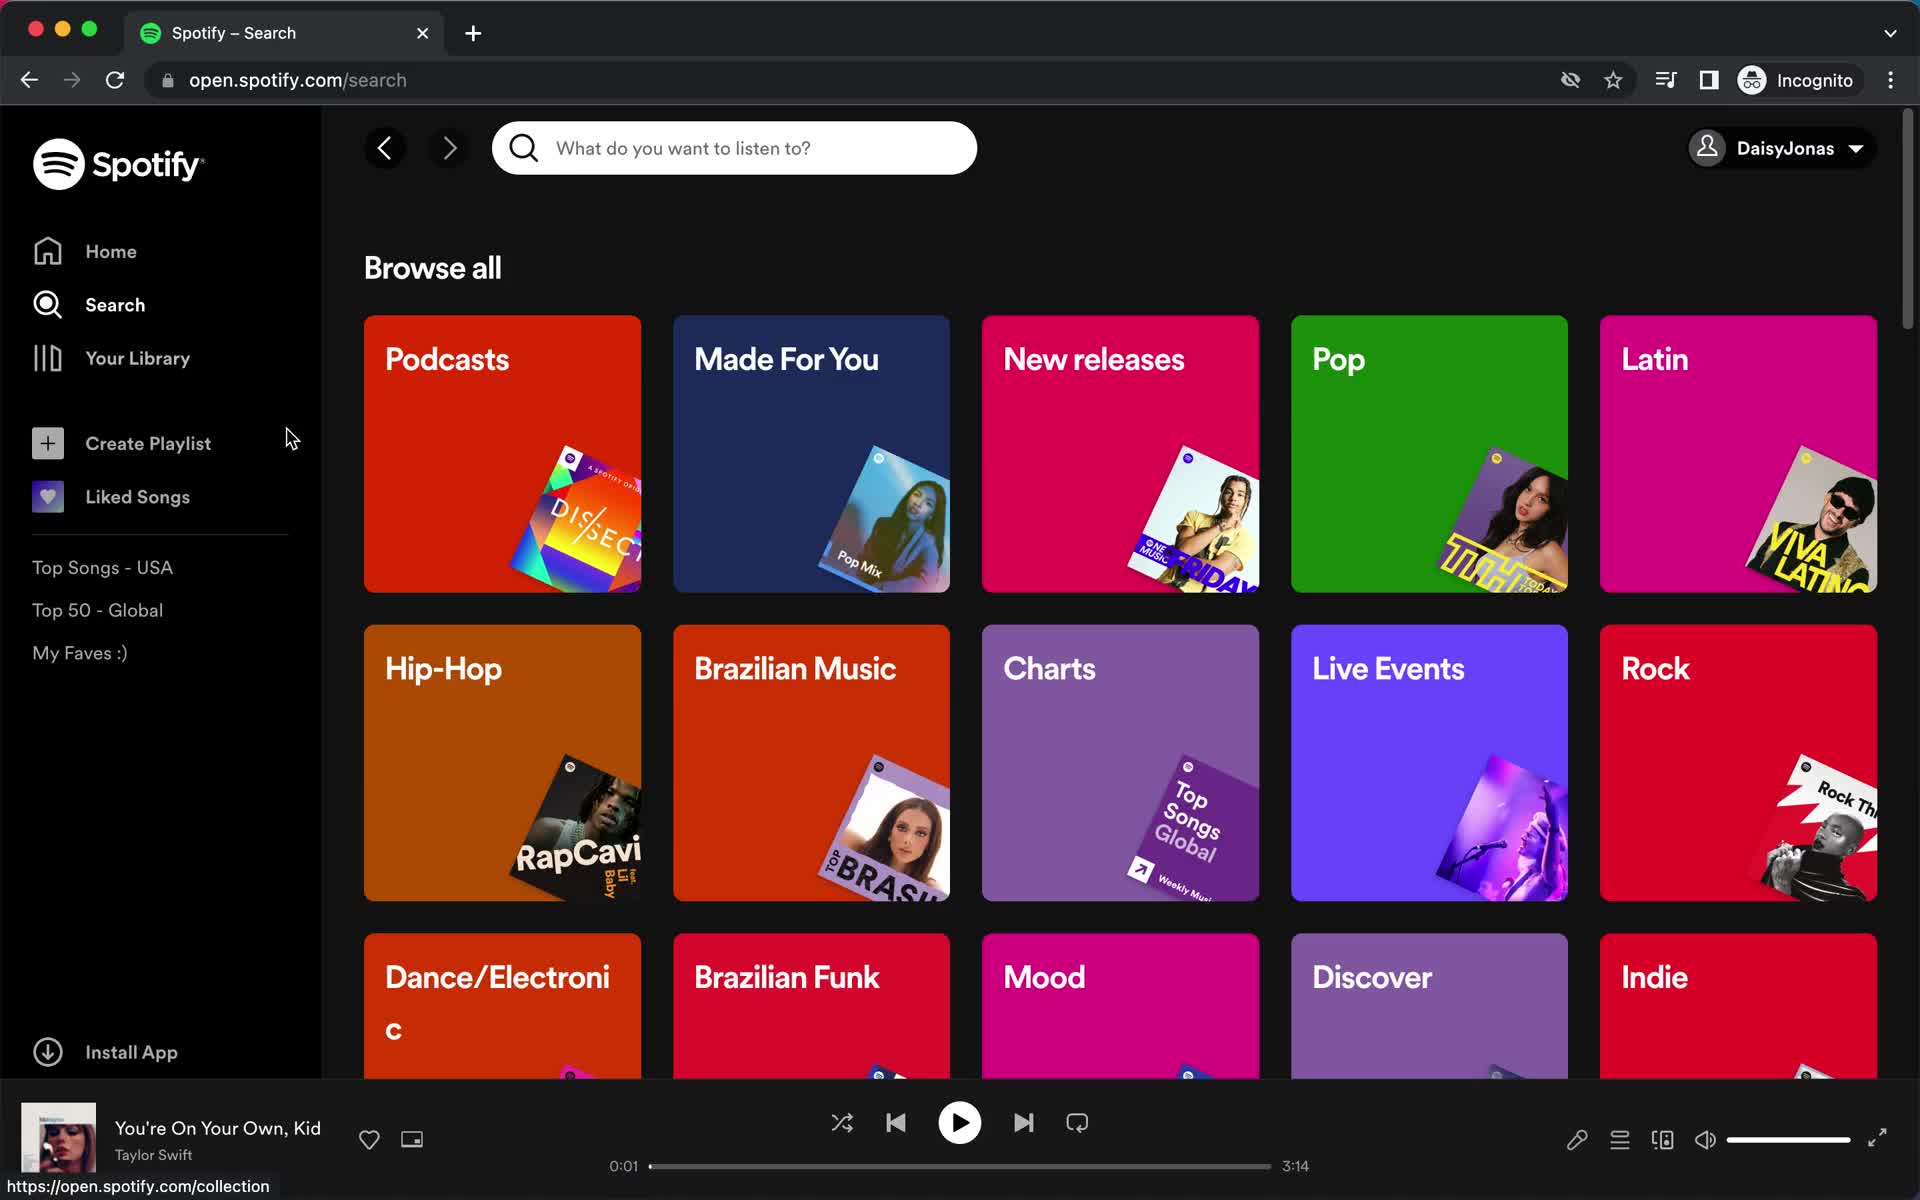Go back with Spotify's back arrow
This screenshot has width=1920, height=1200.
[x=385, y=148]
